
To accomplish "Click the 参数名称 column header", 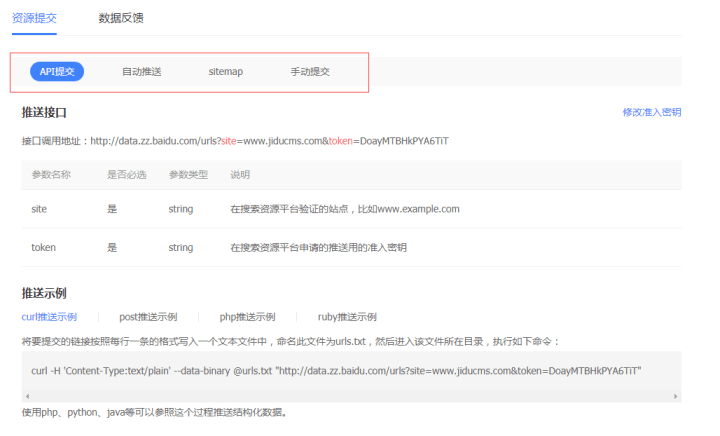I will [51, 175].
